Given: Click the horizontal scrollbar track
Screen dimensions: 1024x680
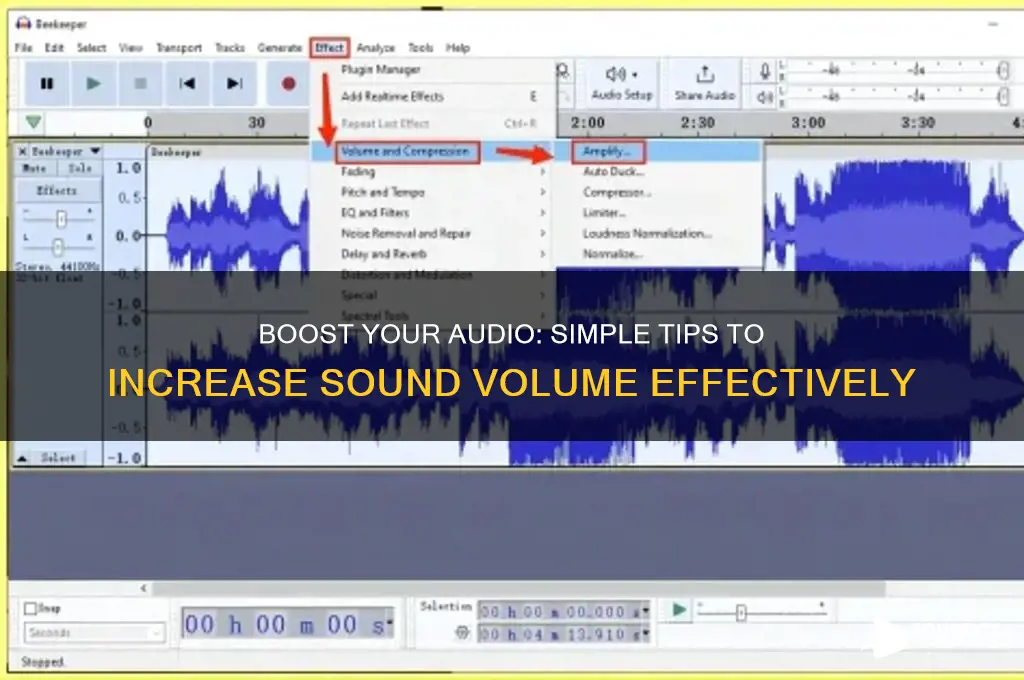Looking at the screenshot, I should click(519, 588).
